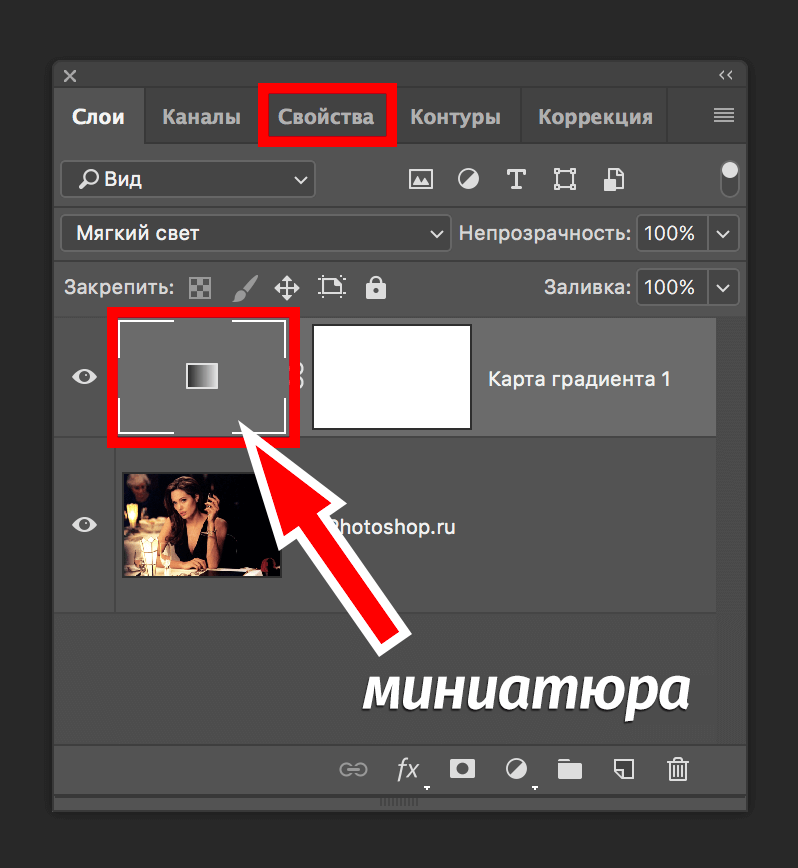Click the link layers chain icon
The height and width of the screenshot is (868, 798).
(x=353, y=769)
